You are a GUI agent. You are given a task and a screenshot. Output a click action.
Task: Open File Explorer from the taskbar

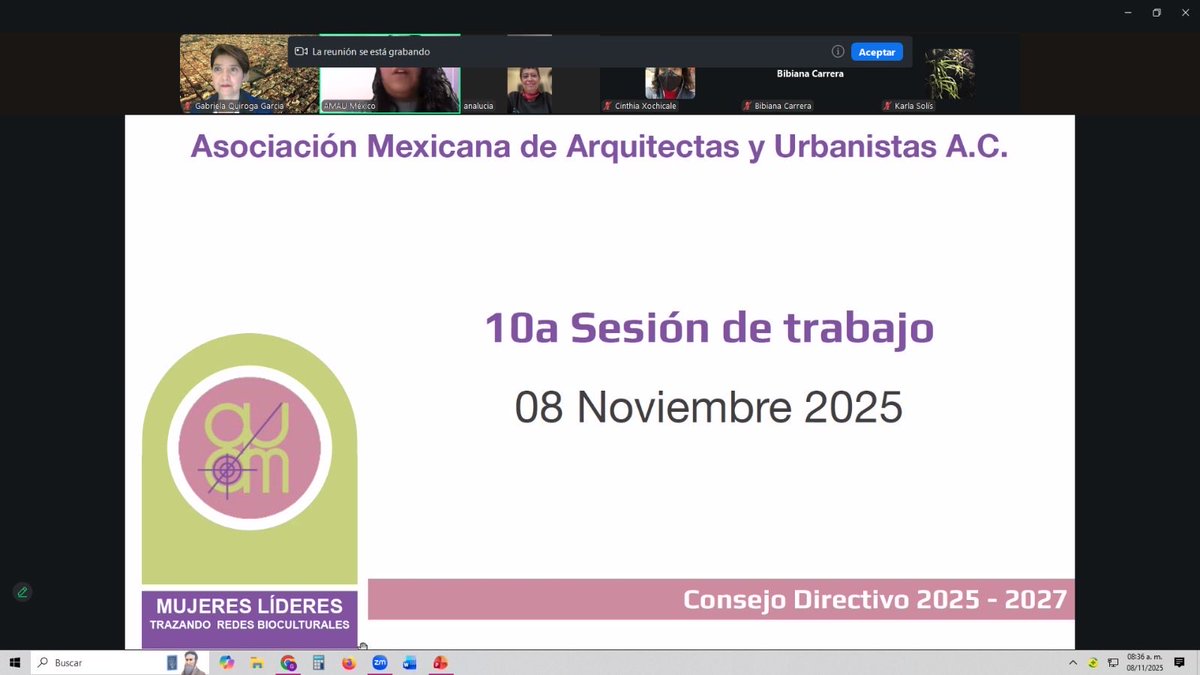257,663
